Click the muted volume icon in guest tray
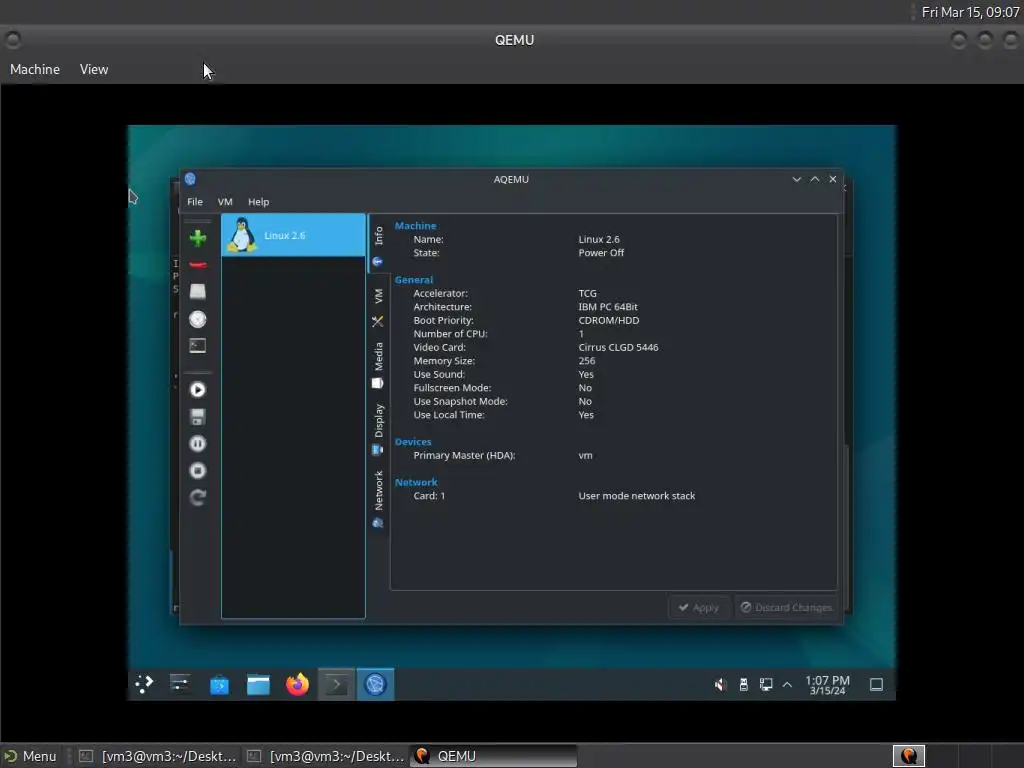This screenshot has width=1024, height=768. [720, 684]
